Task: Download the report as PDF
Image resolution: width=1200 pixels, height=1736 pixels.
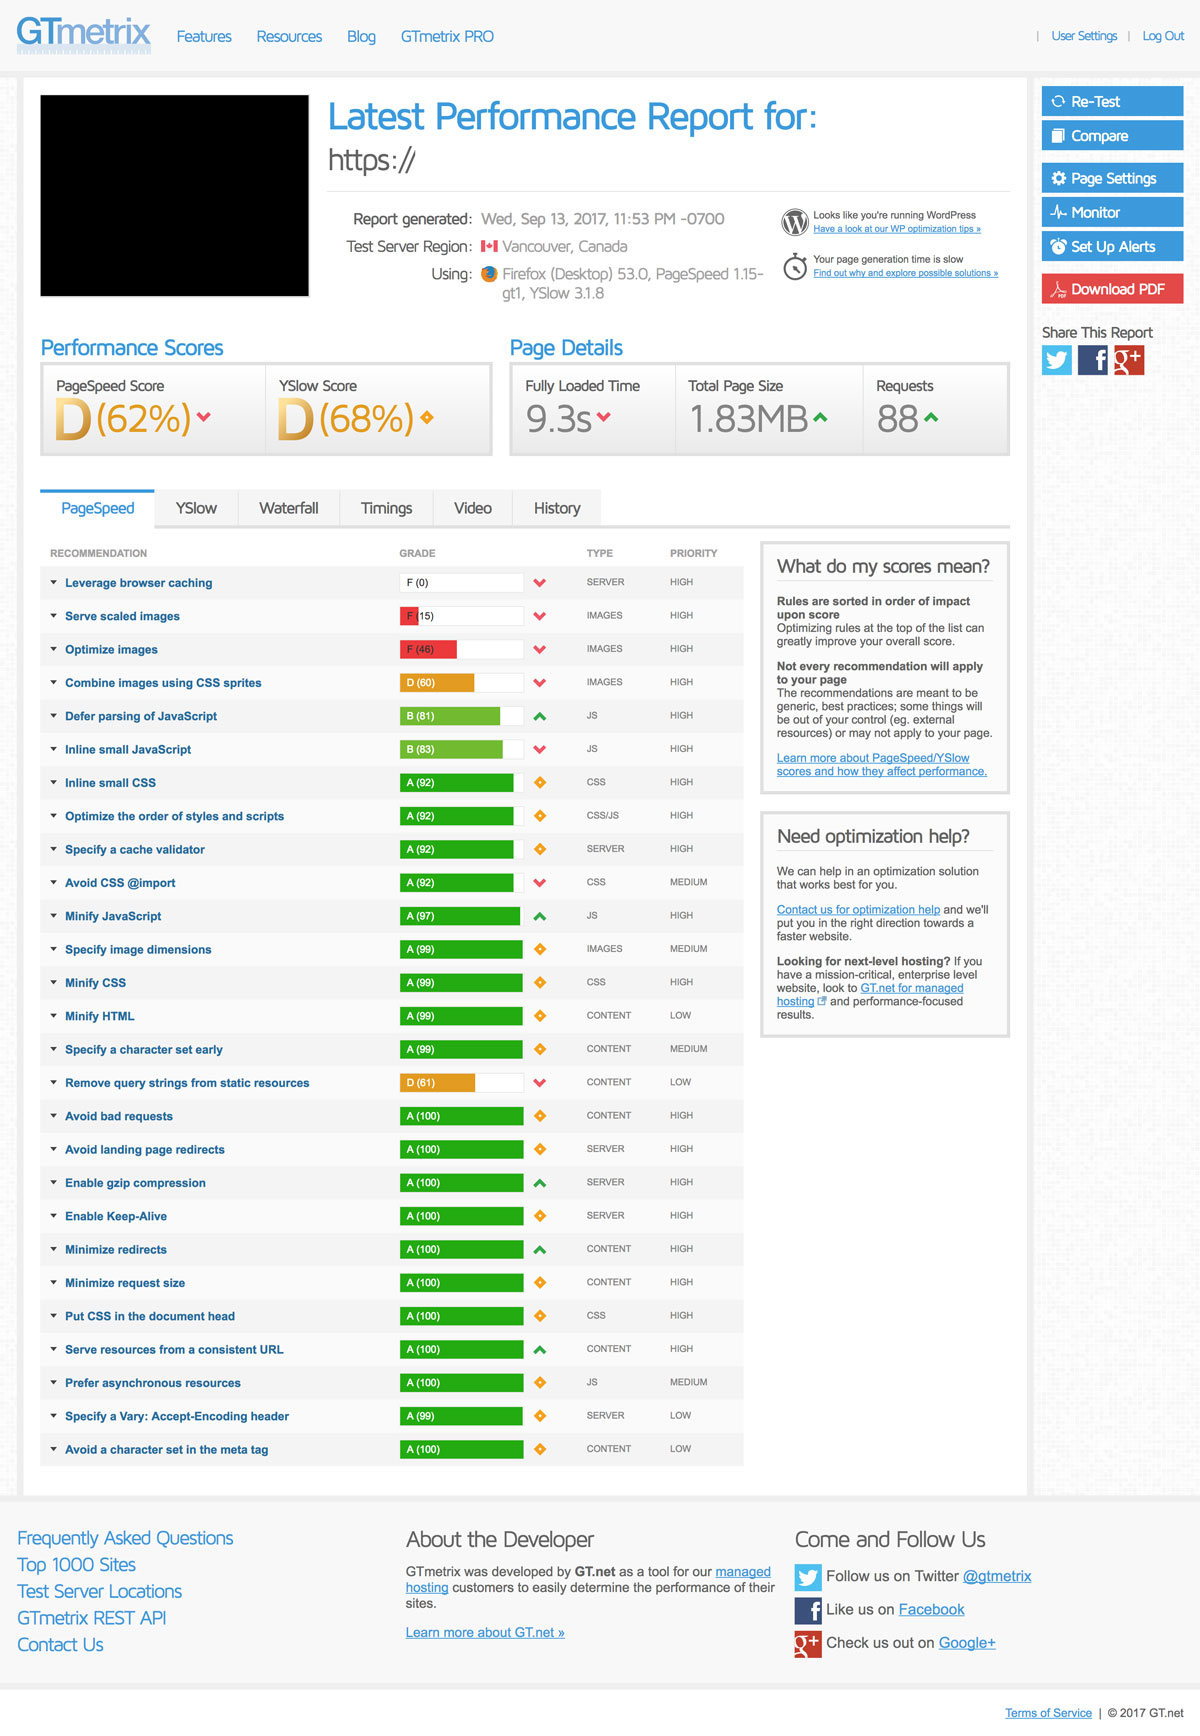Action: 1112,289
